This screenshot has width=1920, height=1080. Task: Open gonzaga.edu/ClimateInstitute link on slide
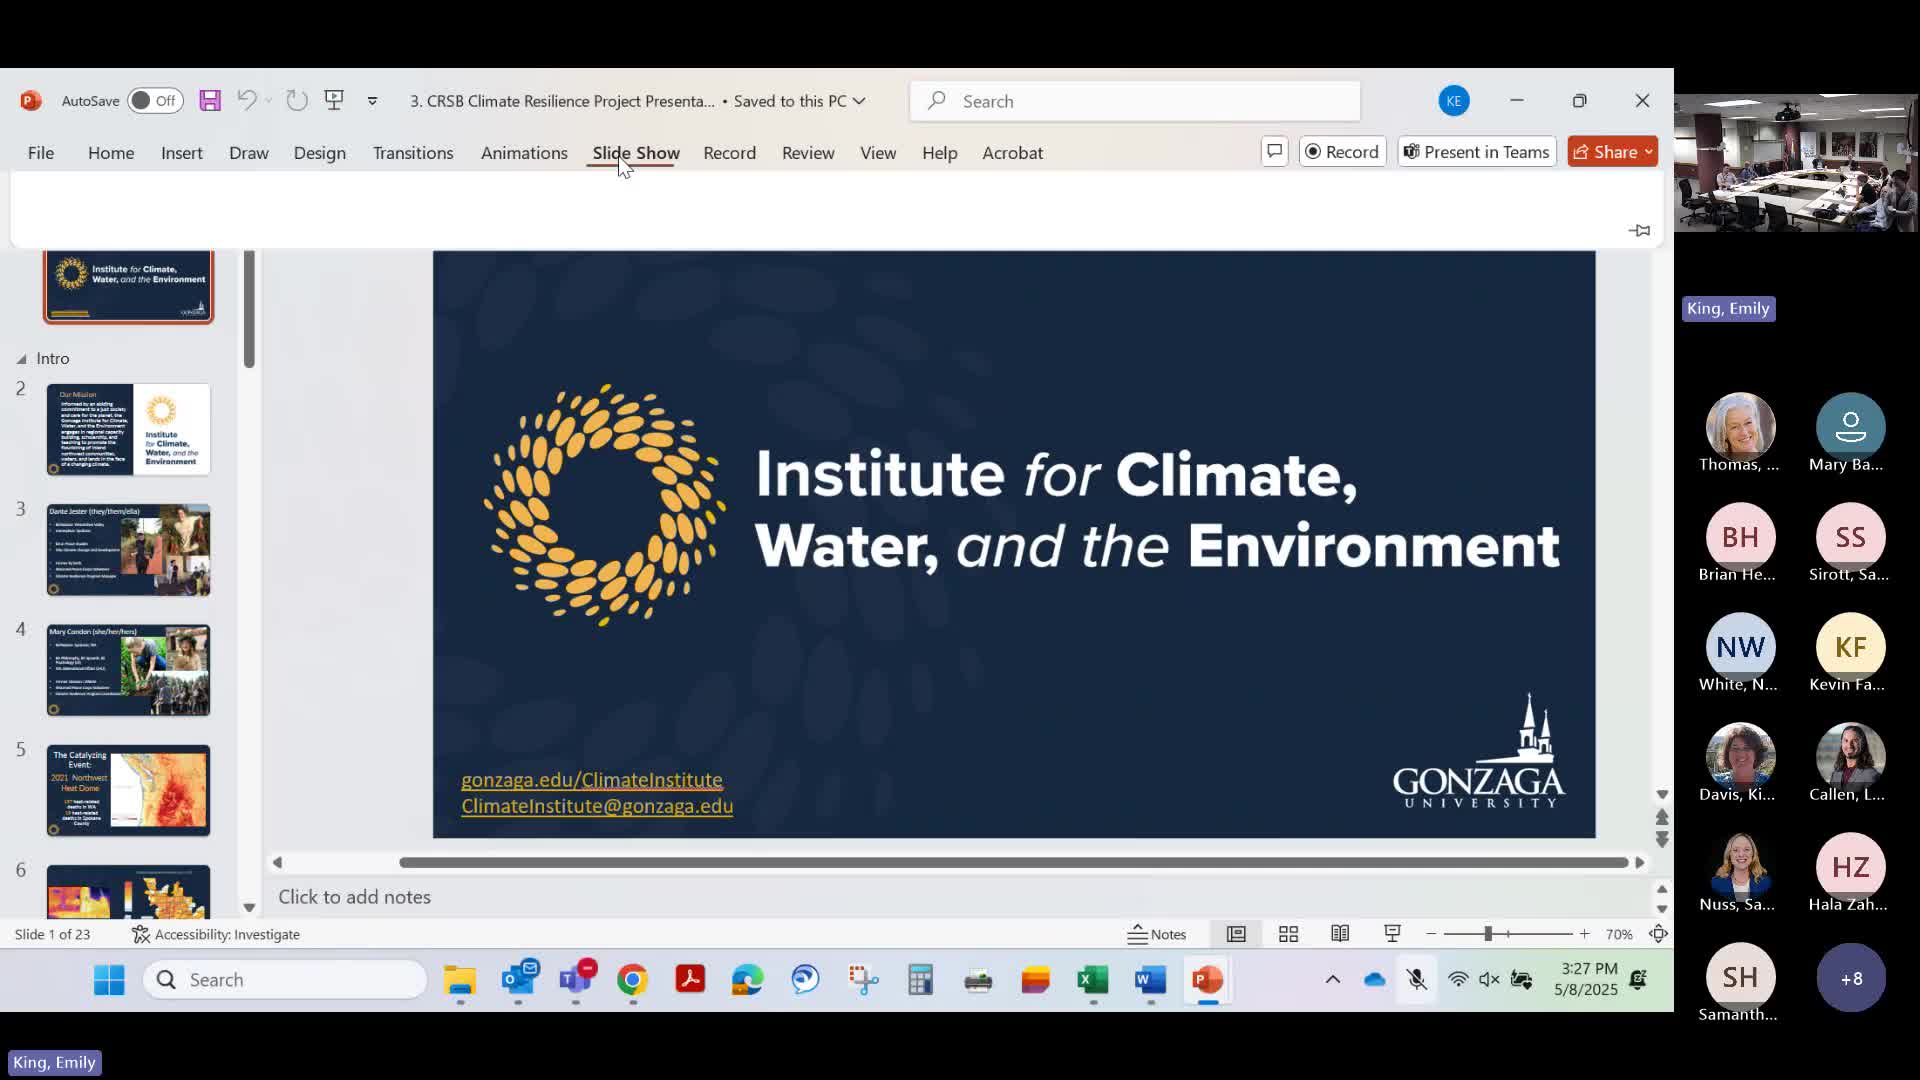pos(591,780)
